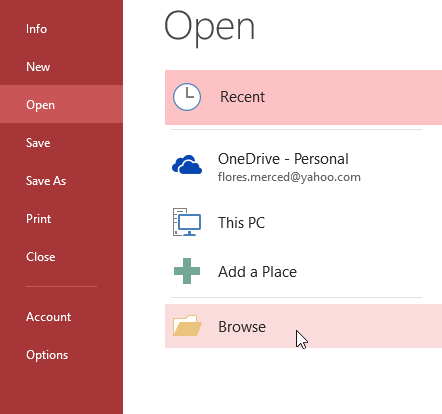Click the yellow Browse folder icon

187,325
